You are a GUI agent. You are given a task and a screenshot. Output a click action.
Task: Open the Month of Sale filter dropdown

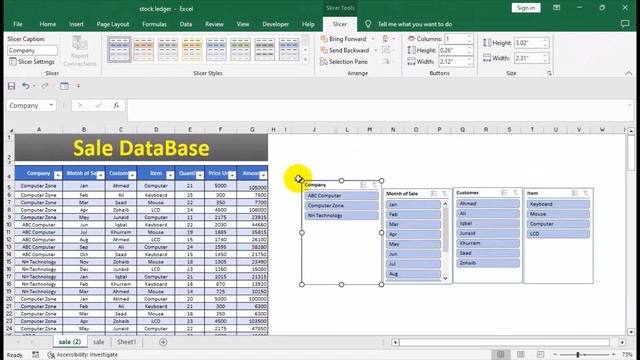100,175
